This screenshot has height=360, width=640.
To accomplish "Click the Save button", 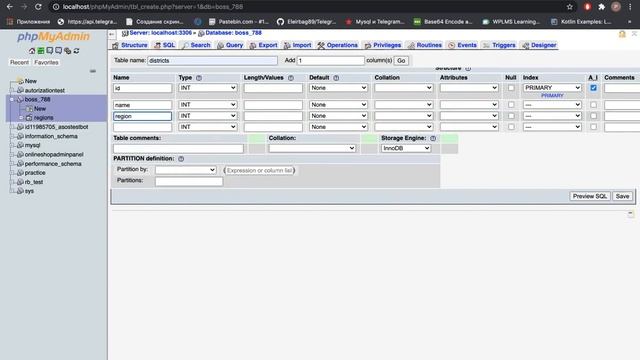I will pos(622,196).
